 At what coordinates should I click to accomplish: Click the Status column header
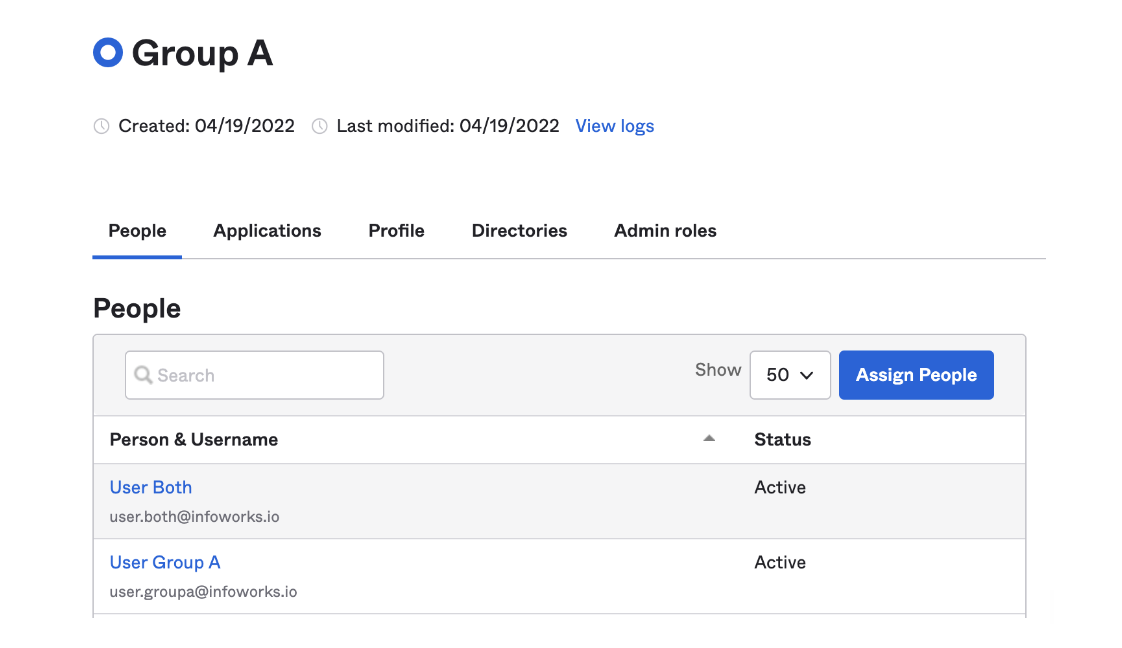(783, 439)
